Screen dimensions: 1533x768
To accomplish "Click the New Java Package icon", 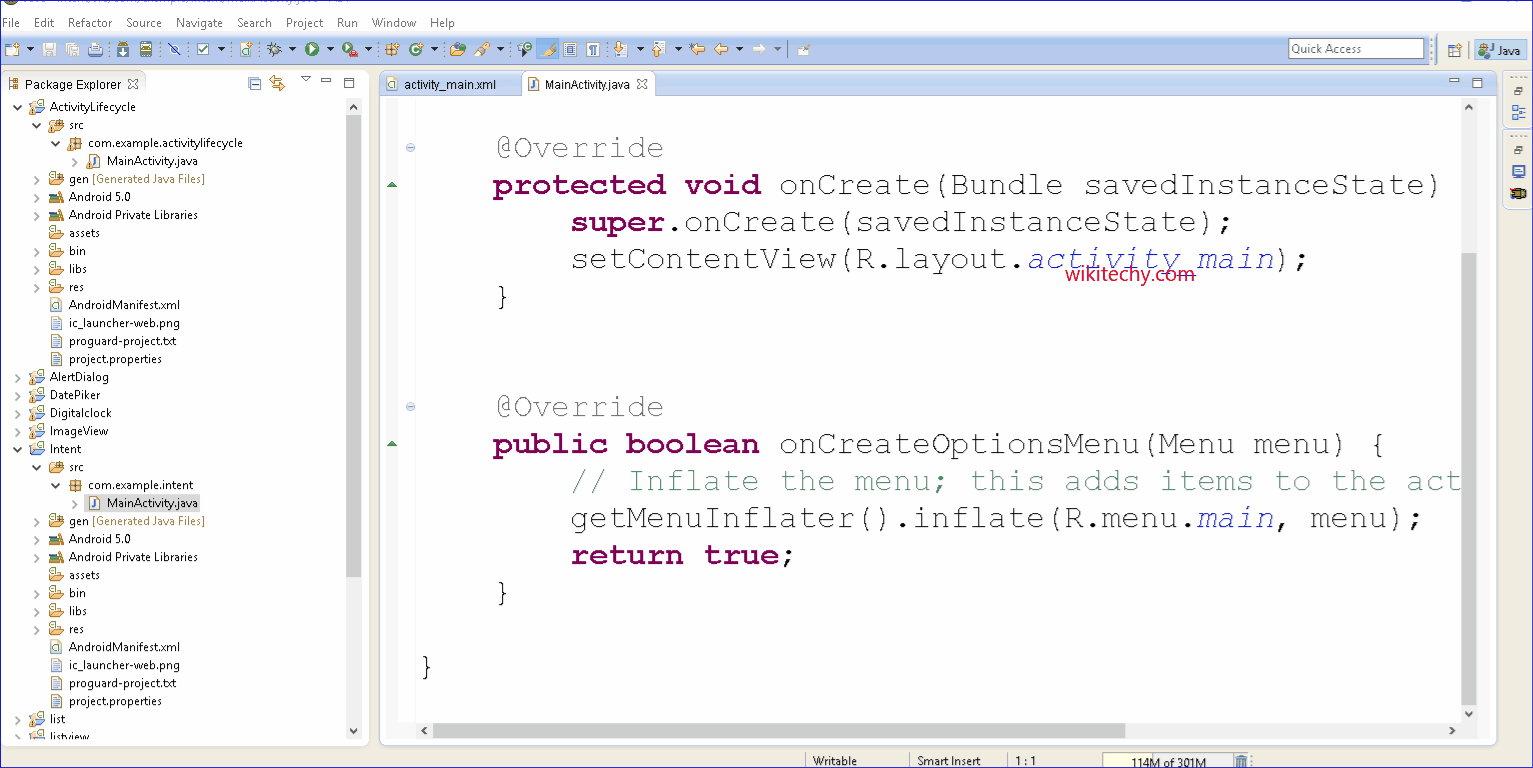I will pos(392,49).
